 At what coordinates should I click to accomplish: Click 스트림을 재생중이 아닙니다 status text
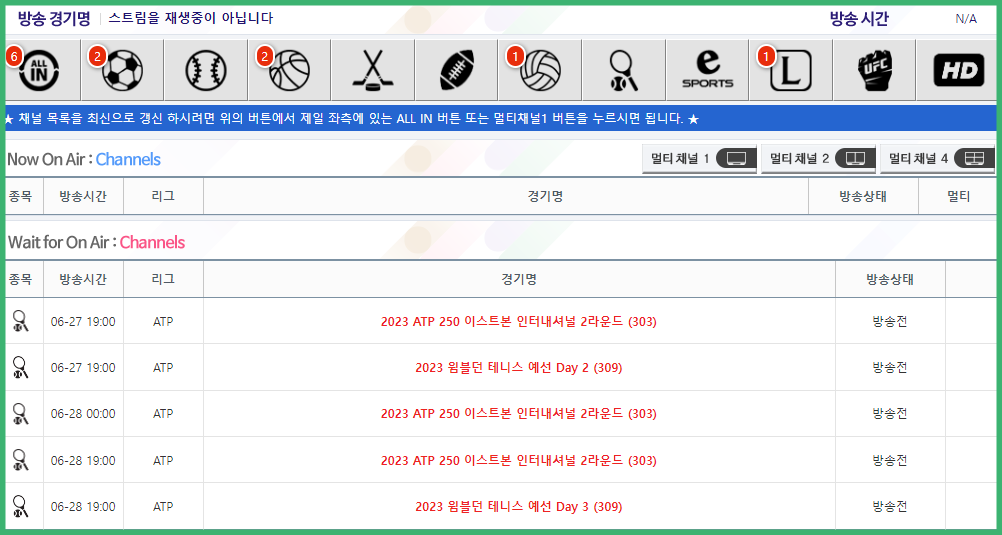point(190,18)
